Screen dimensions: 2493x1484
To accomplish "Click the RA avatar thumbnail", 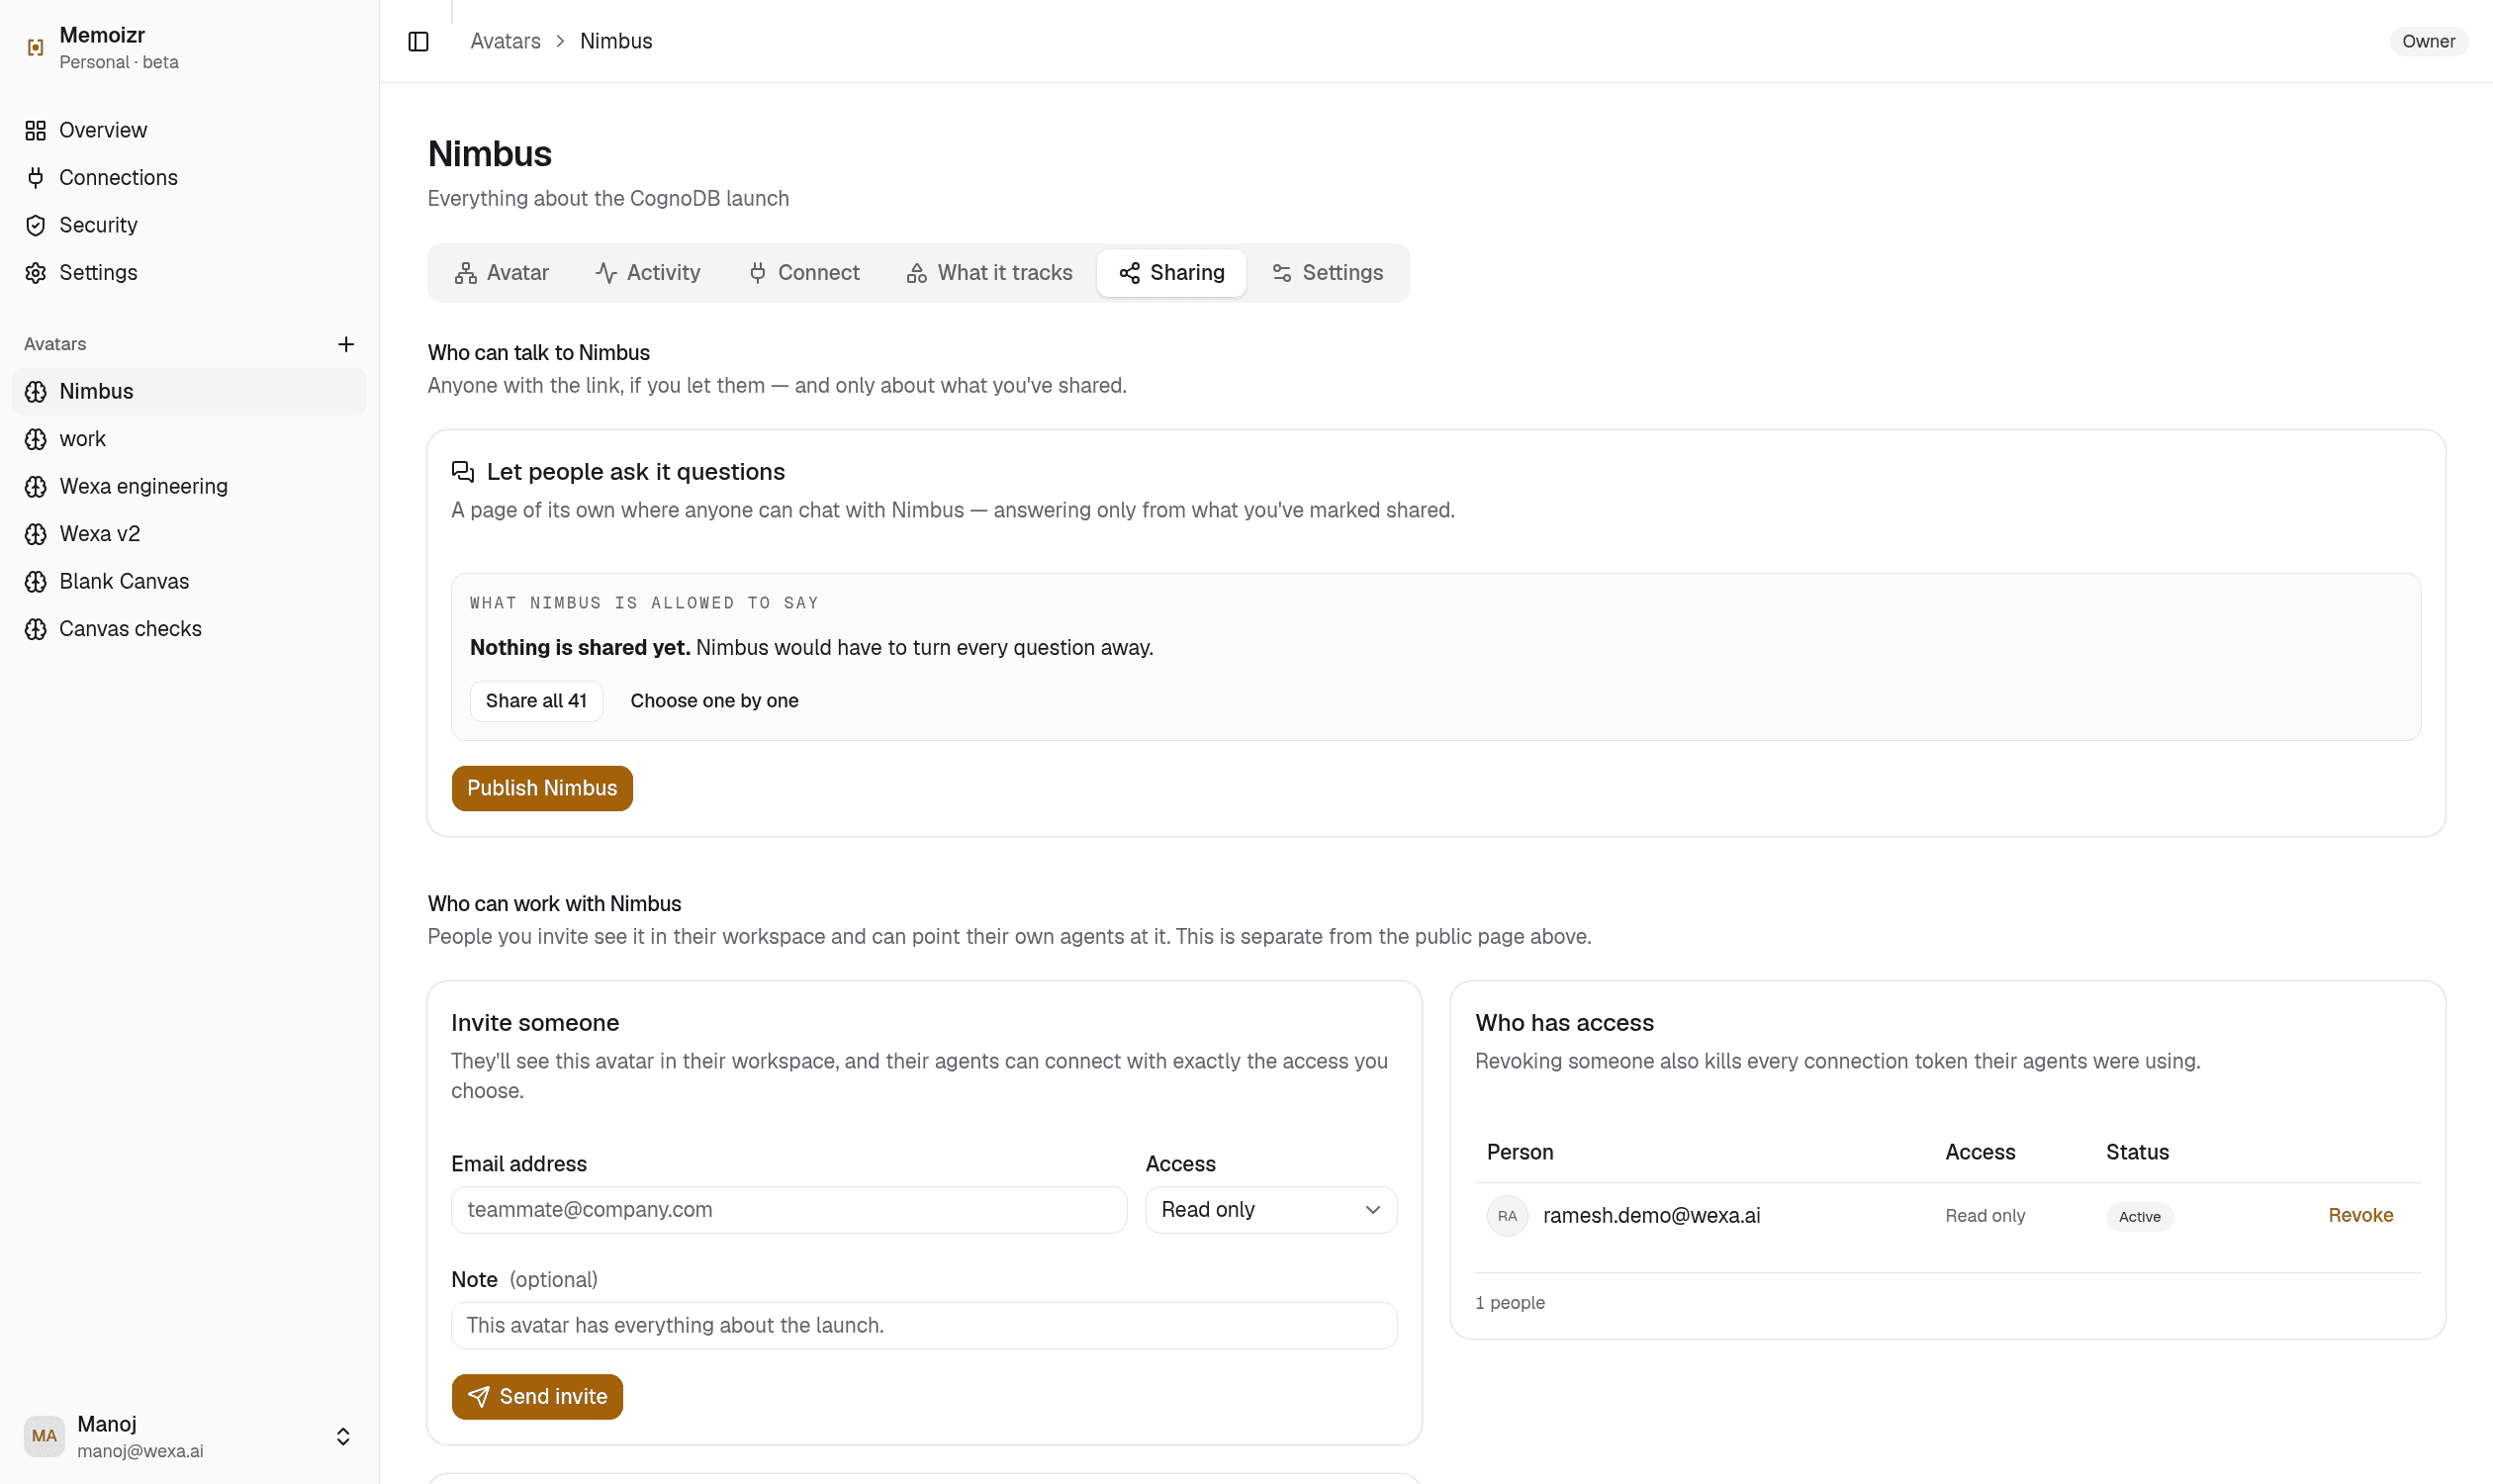I will coord(1507,1217).
